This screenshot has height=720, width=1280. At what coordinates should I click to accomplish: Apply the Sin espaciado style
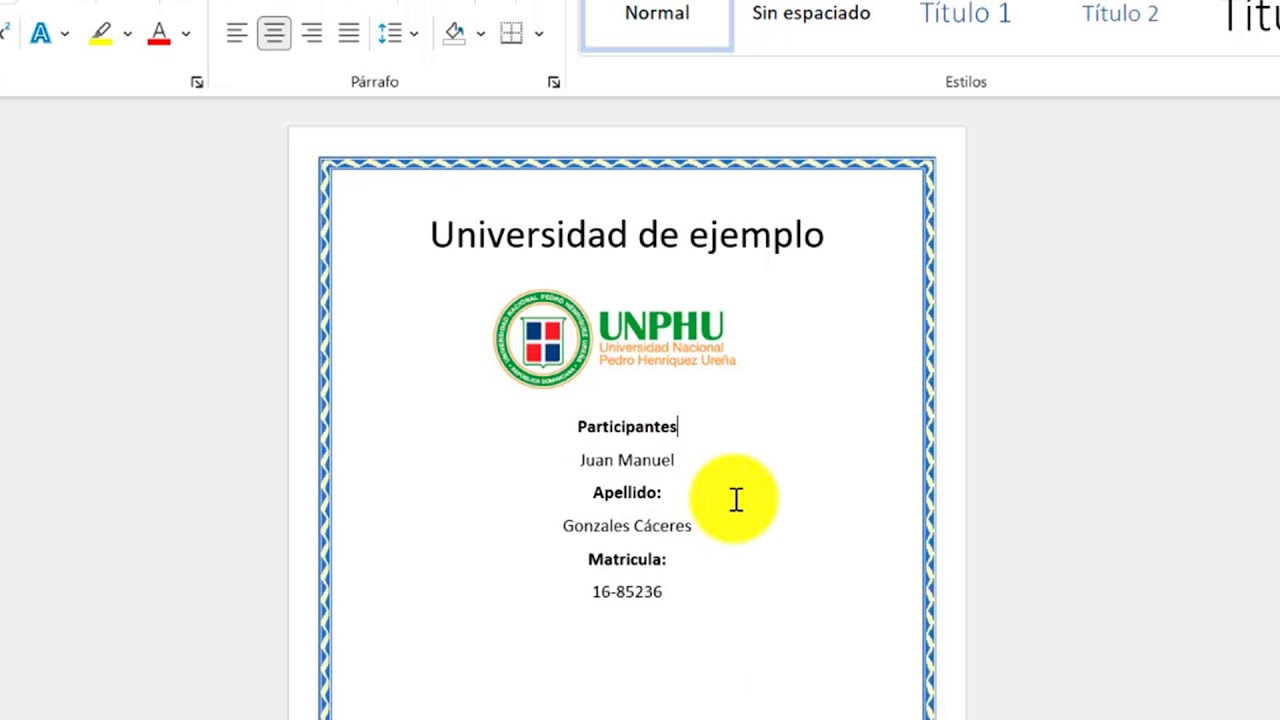point(811,14)
